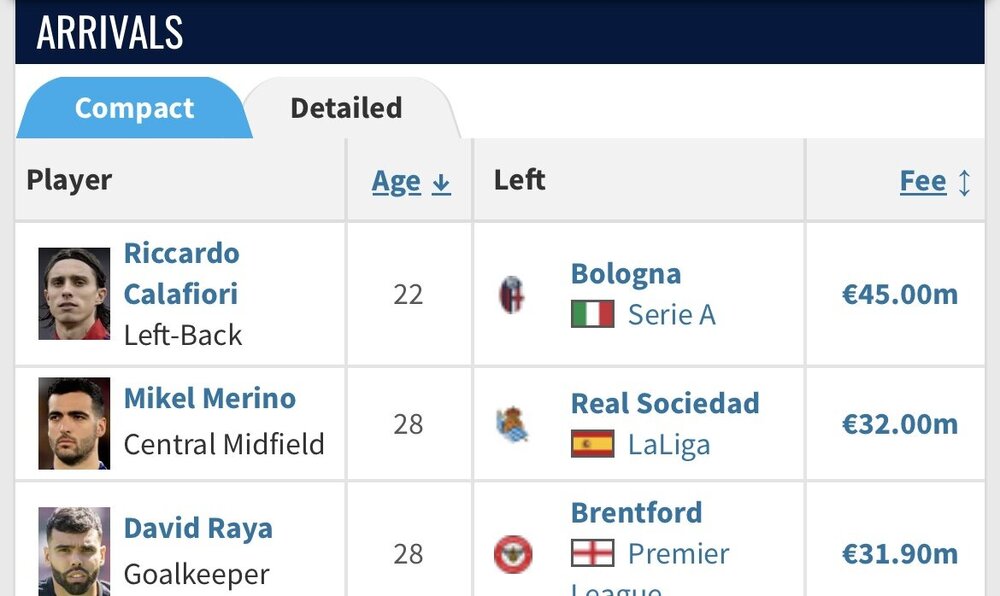Open David Raya's portrait photo
Image resolution: width=1000 pixels, height=596 pixels.
pos(74,552)
